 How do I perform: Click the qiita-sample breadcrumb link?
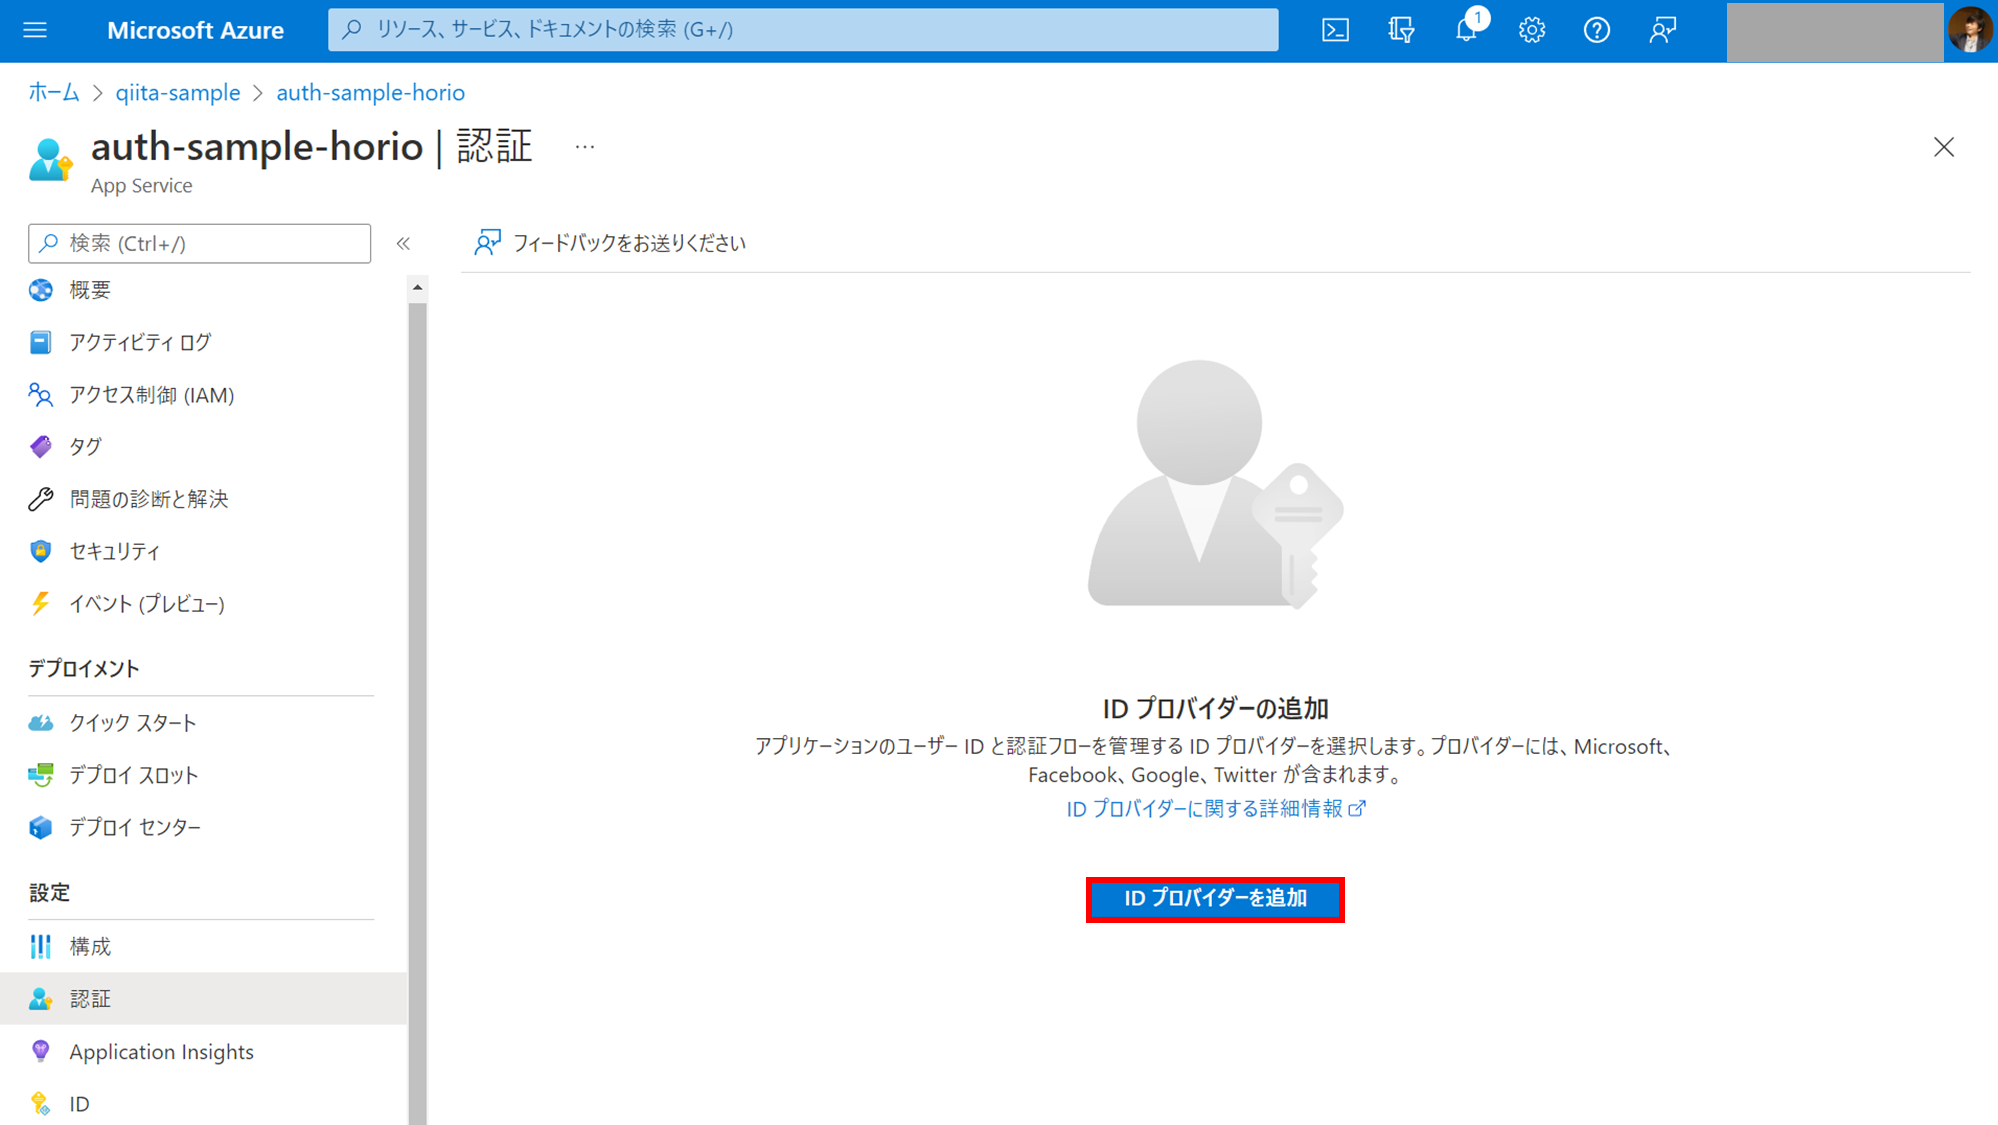coord(178,92)
